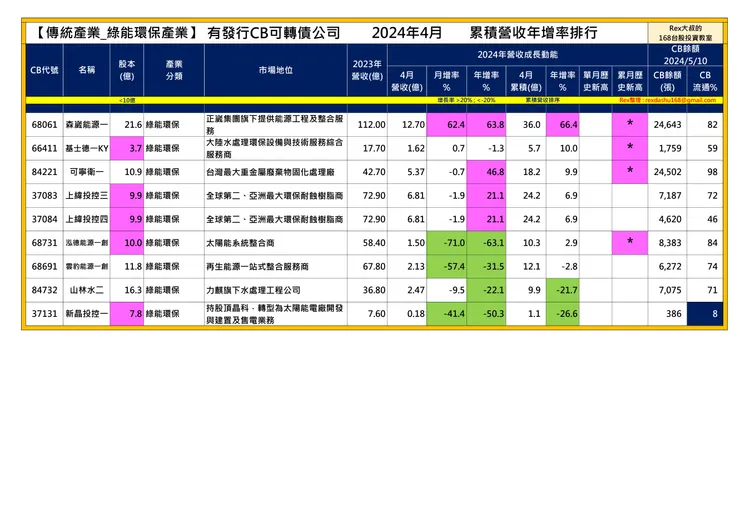Select pink capital cell 3.7
Viewport: 740px width, 523px height.
127,148
